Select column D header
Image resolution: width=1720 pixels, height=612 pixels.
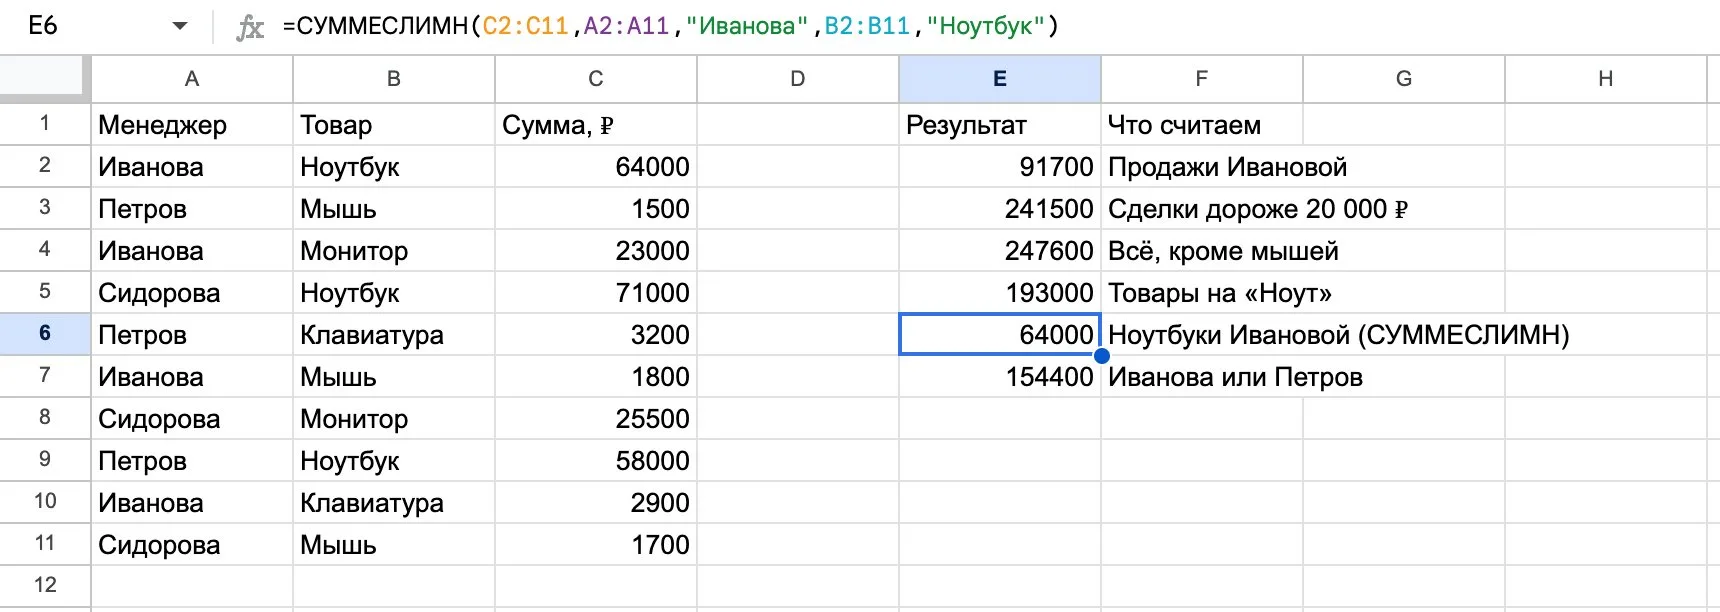[798, 79]
